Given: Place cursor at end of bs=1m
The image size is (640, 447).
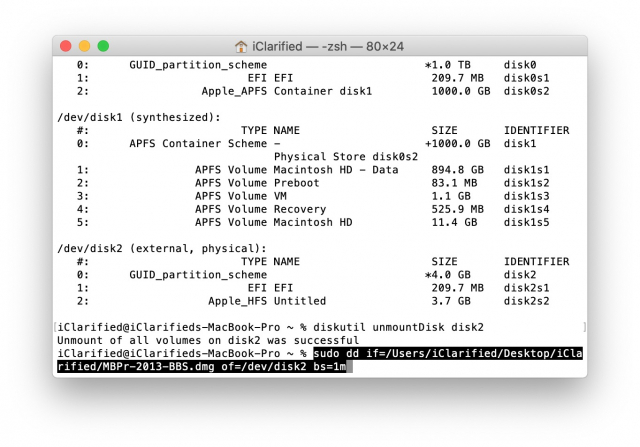Looking at the screenshot, I should 347,367.
